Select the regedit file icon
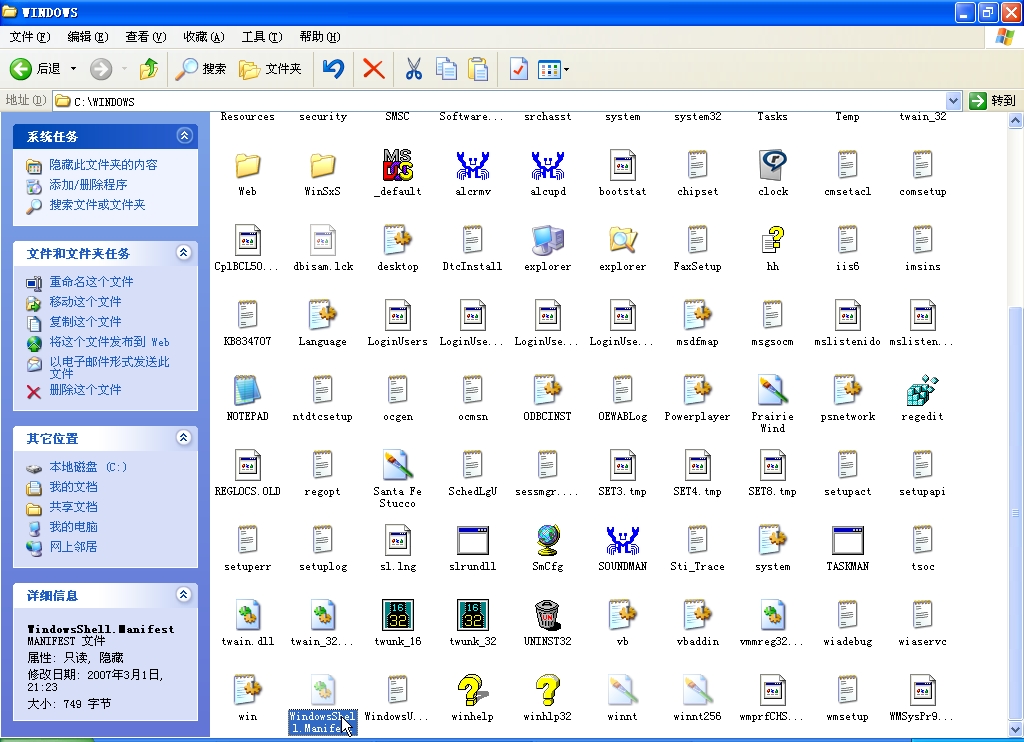This screenshot has width=1024, height=742. pyautogui.click(x=922, y=391)
